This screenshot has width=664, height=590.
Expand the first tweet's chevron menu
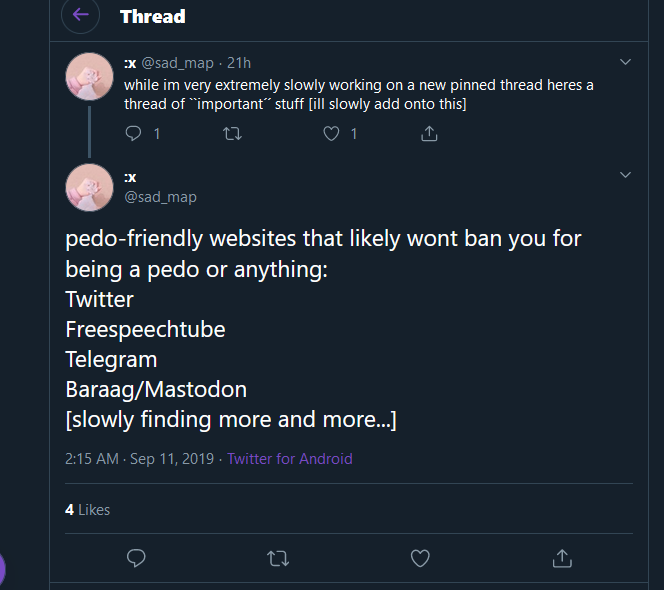[625, 62]
